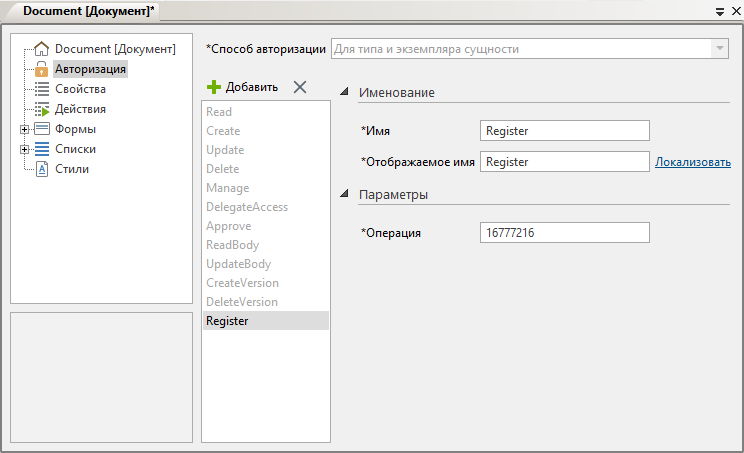
Task: Expand the Формы tree node
Action: (x=23, y=129)
